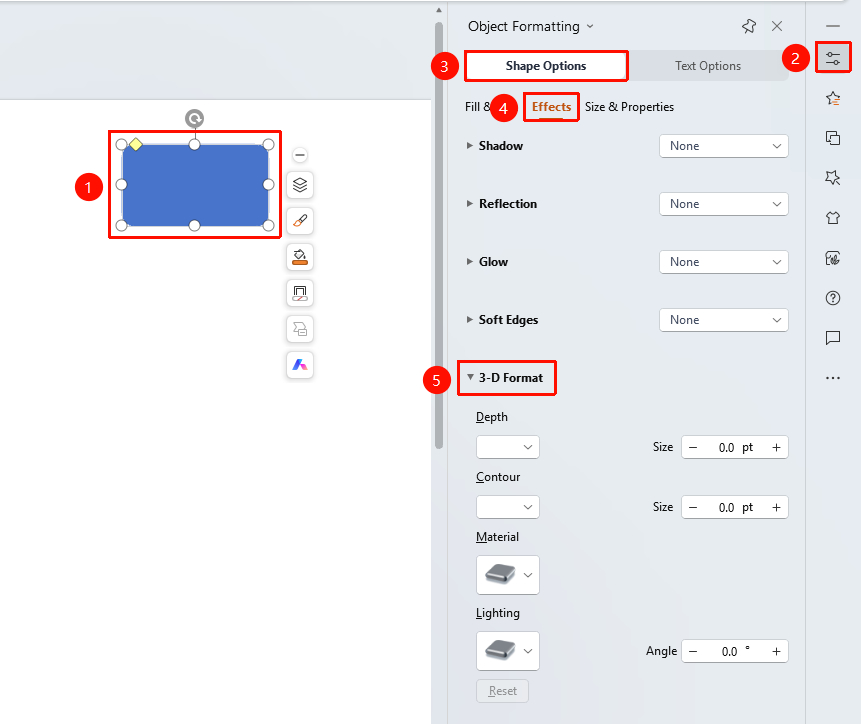The width and height of the screenshot is (861, 724).
Task: Open the speech bubble comment icon
Action: point(833,338)
